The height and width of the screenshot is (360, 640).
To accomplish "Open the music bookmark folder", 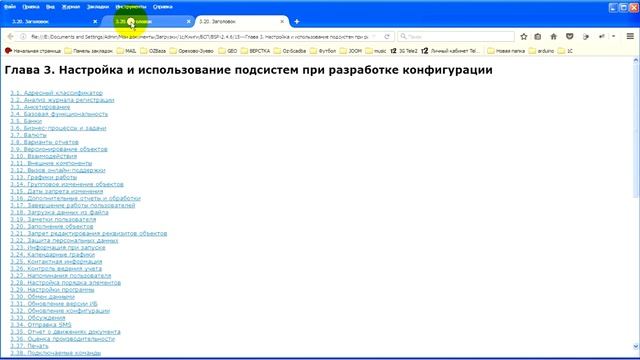I will pos(376,51).
